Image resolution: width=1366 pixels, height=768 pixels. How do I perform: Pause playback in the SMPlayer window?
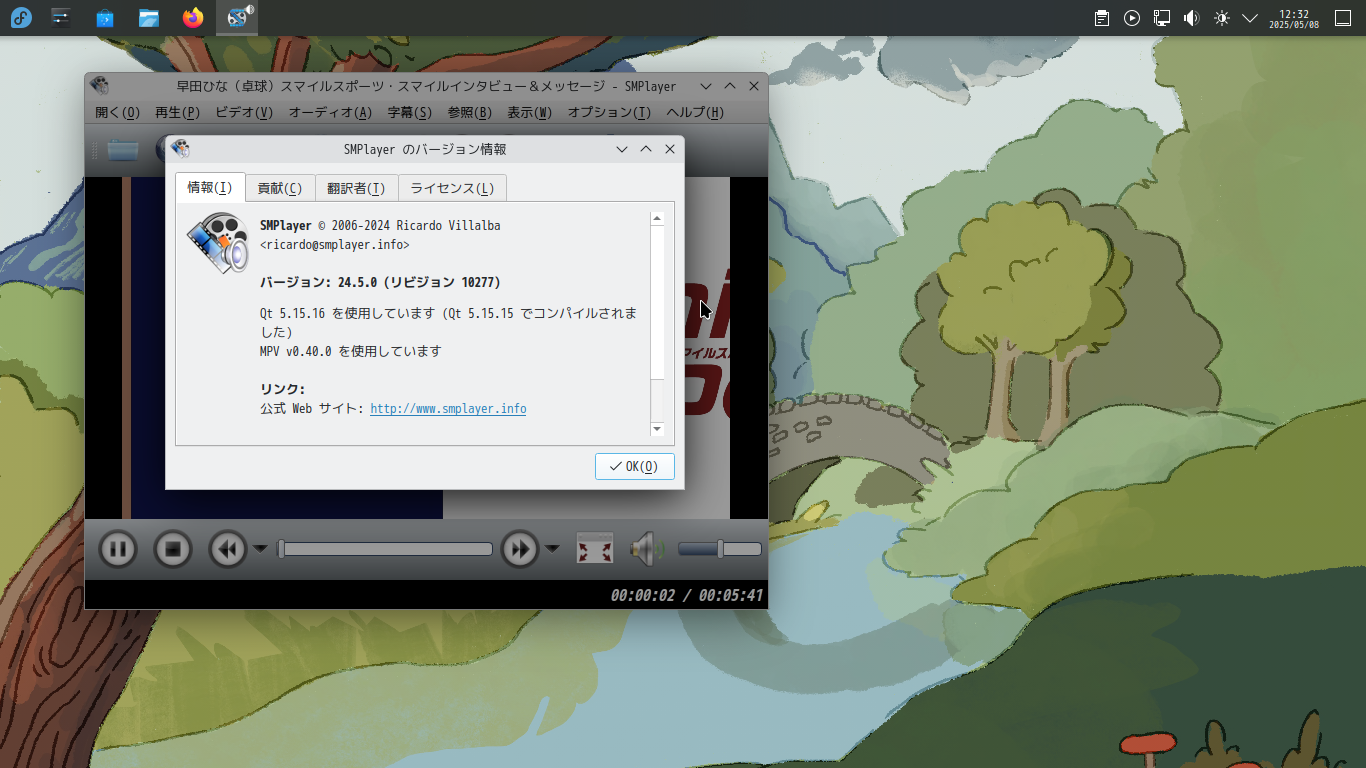click(118, 549)
